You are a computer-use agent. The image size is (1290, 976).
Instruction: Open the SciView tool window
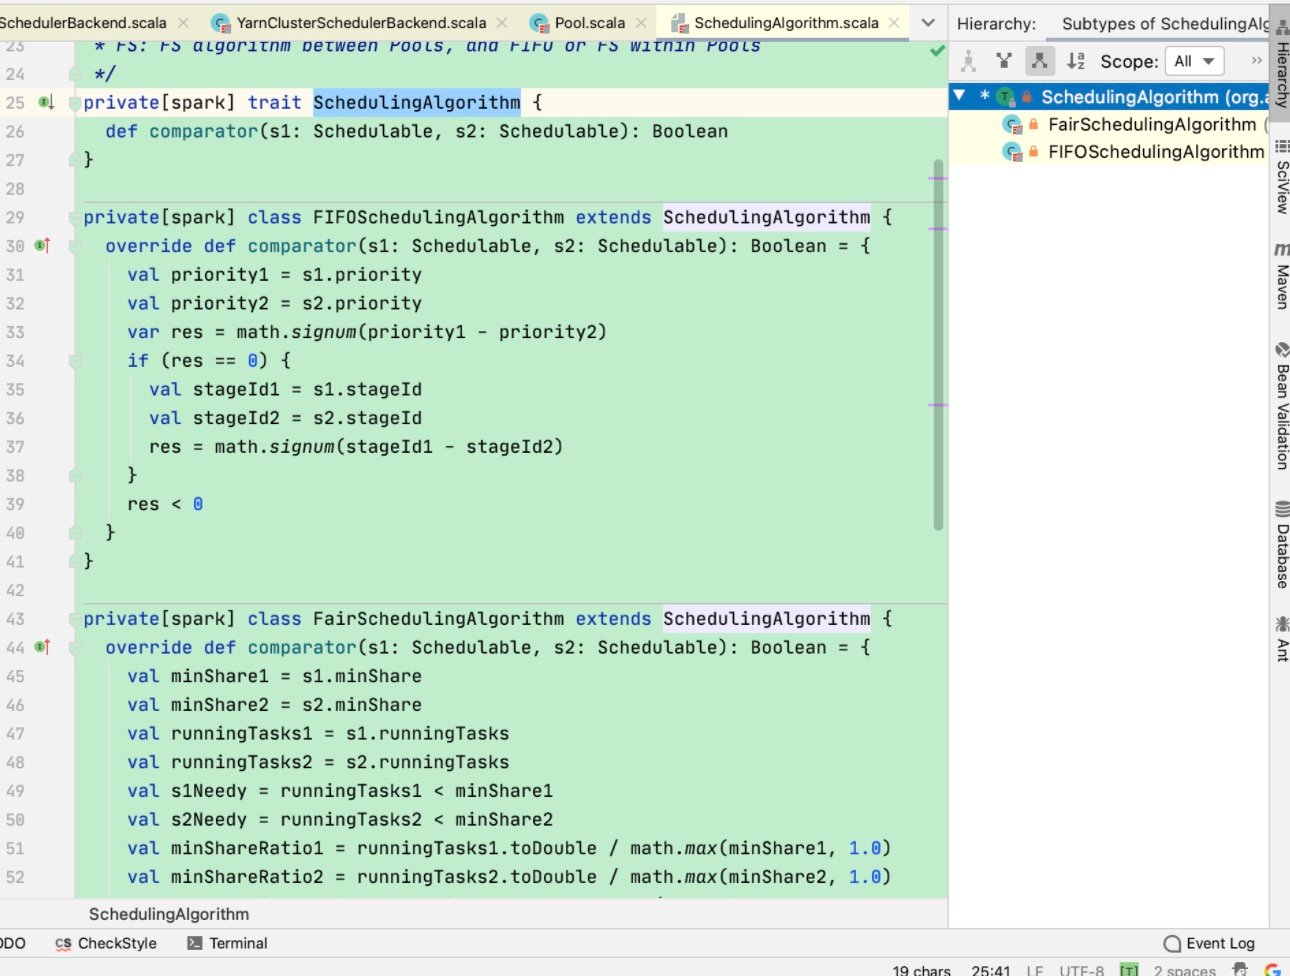point(1281,176)
